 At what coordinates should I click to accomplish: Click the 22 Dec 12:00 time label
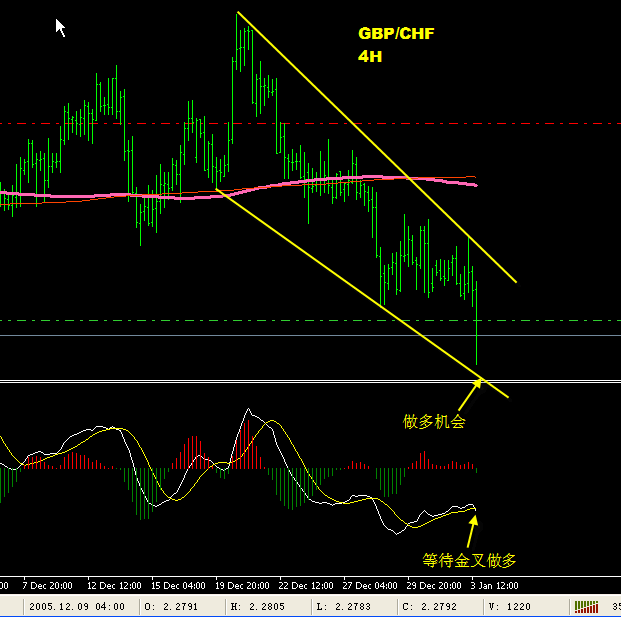(x=306, y=585)
